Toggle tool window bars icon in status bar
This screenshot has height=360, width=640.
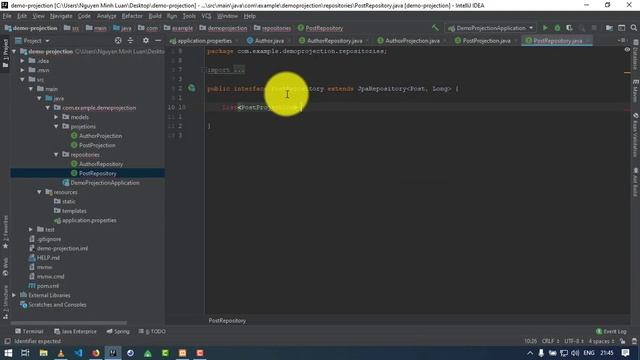coord(7,341)
